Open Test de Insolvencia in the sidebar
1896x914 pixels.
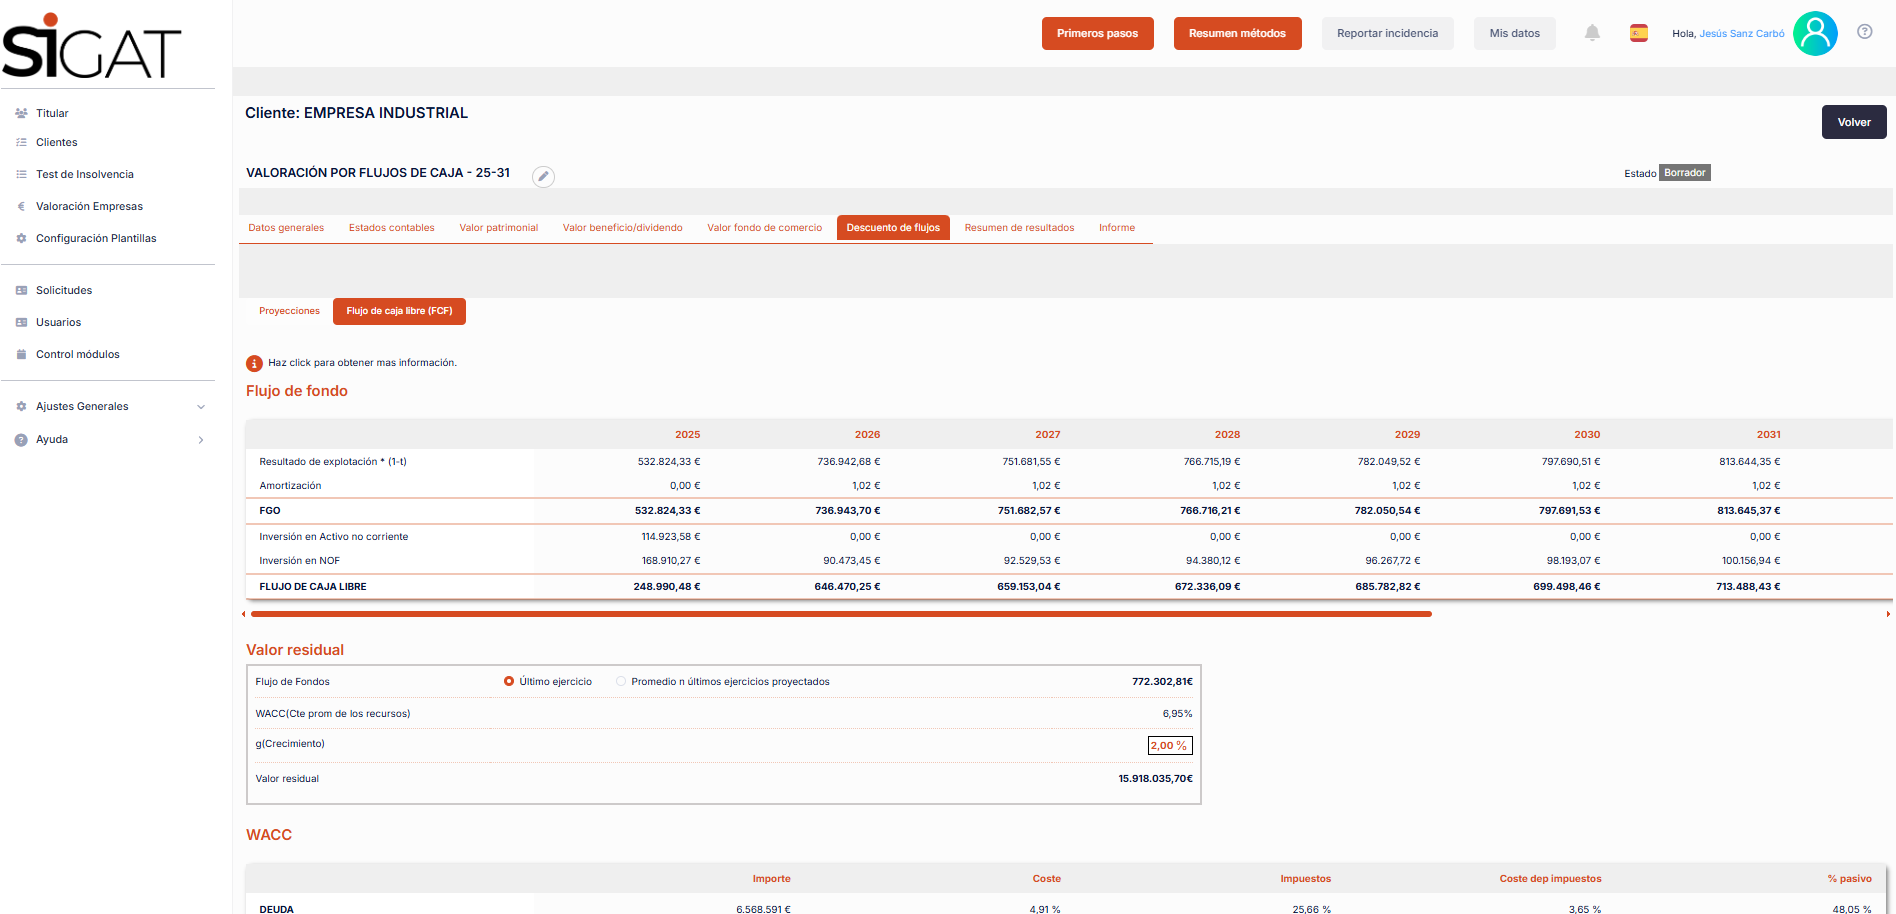[x=84, y=174]
